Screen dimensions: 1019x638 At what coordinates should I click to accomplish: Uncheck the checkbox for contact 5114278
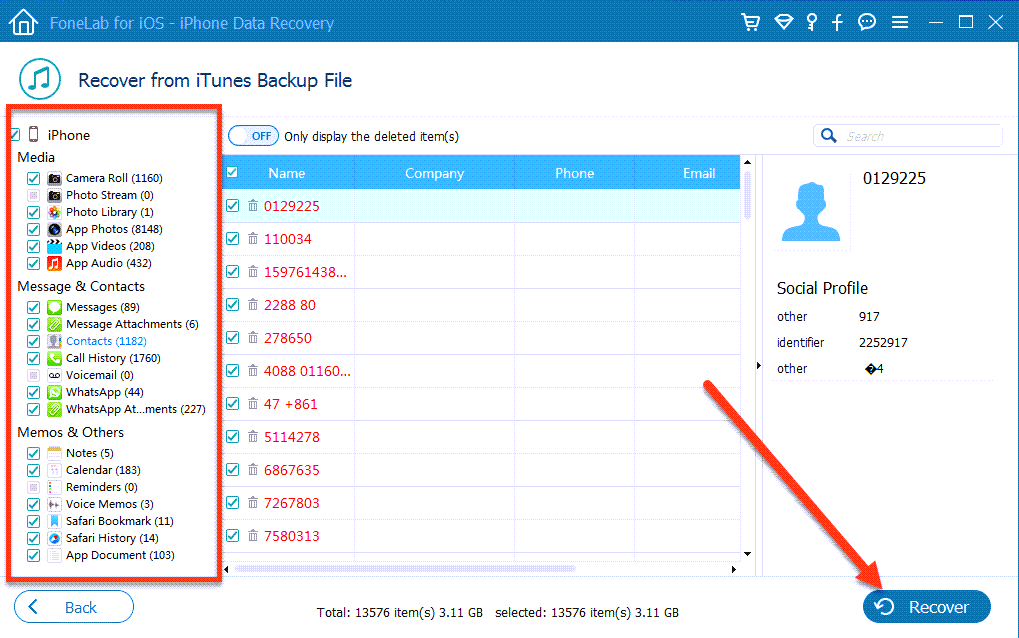(x=232, y=437)
